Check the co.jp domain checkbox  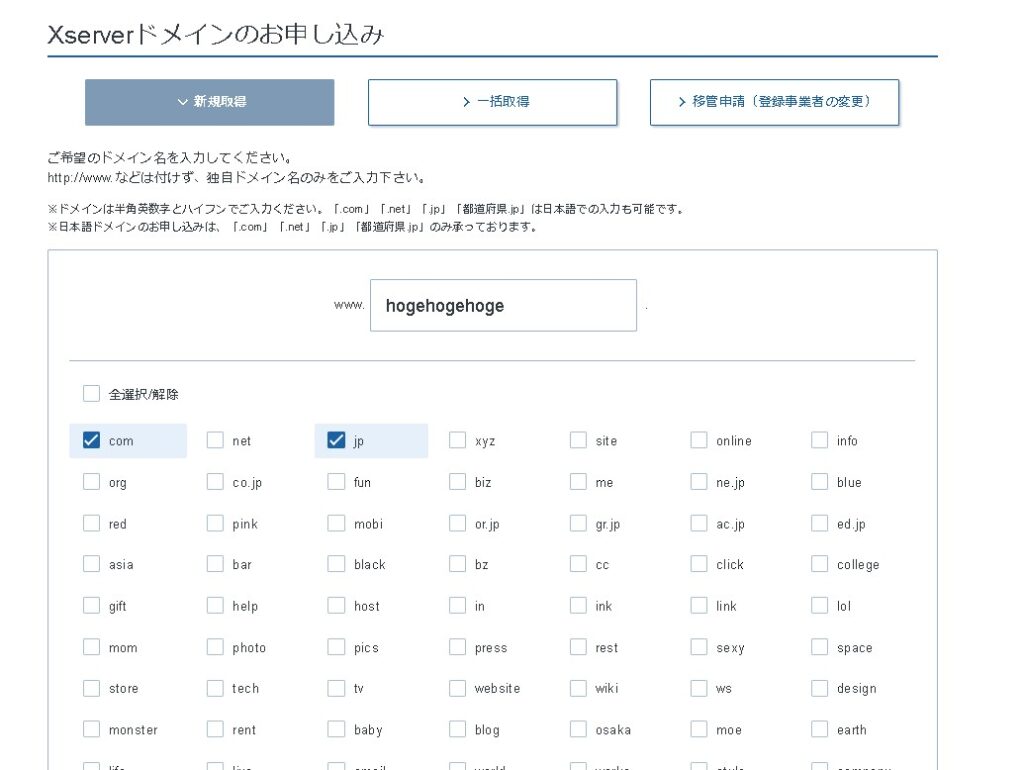(x=215, y=481)
